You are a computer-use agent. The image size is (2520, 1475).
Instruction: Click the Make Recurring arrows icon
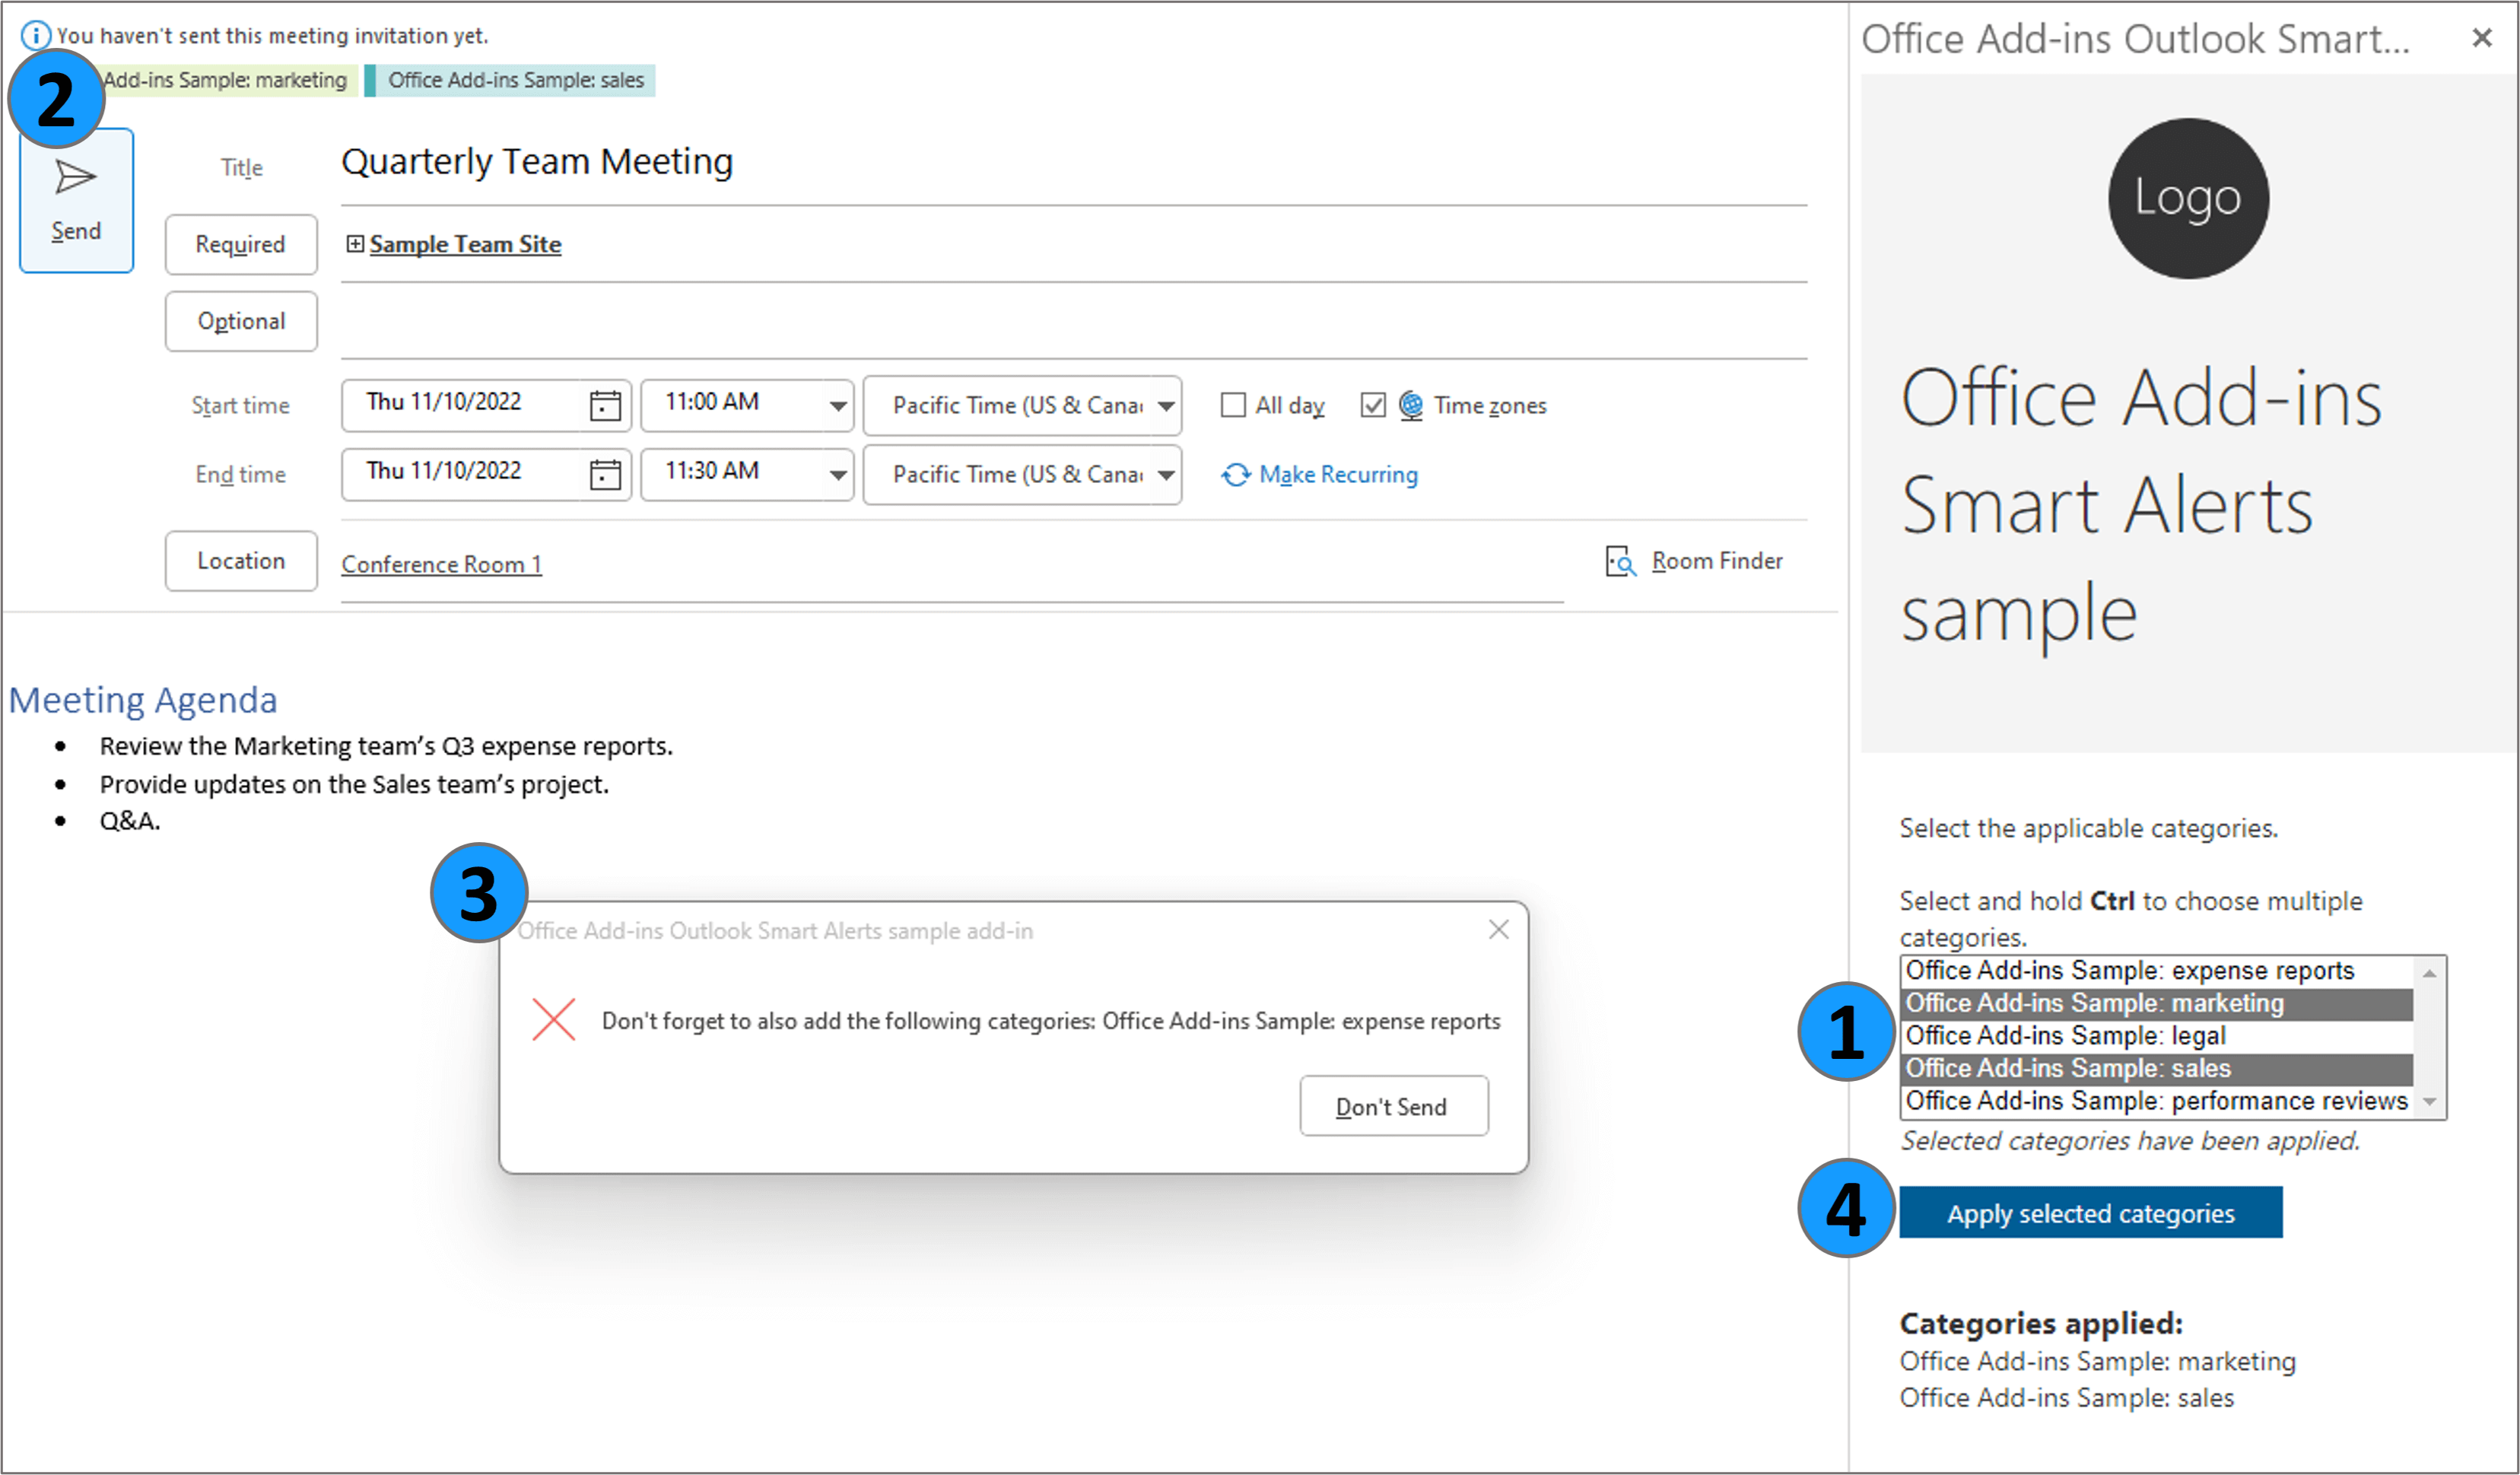[1236, 474]
